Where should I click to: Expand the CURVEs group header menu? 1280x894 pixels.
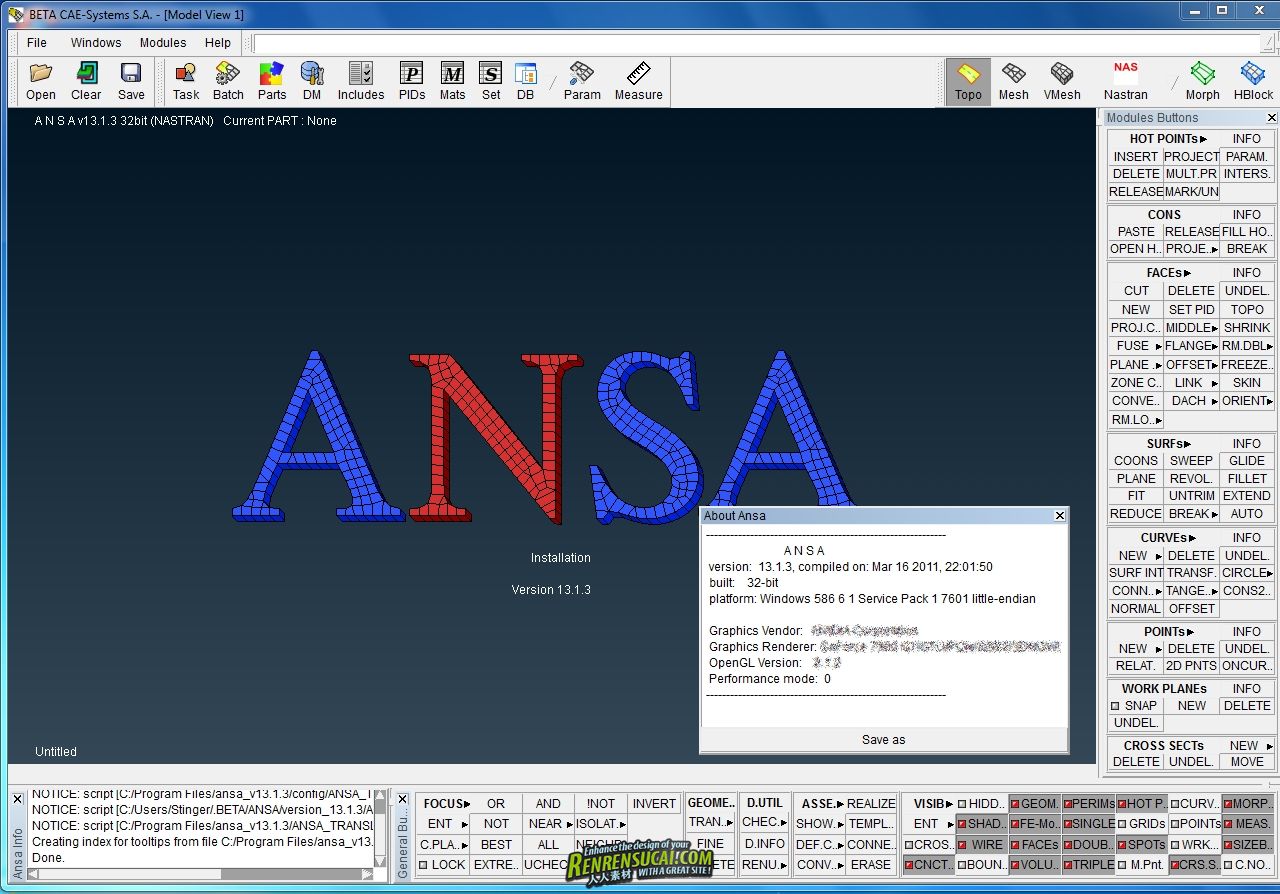1193,538
